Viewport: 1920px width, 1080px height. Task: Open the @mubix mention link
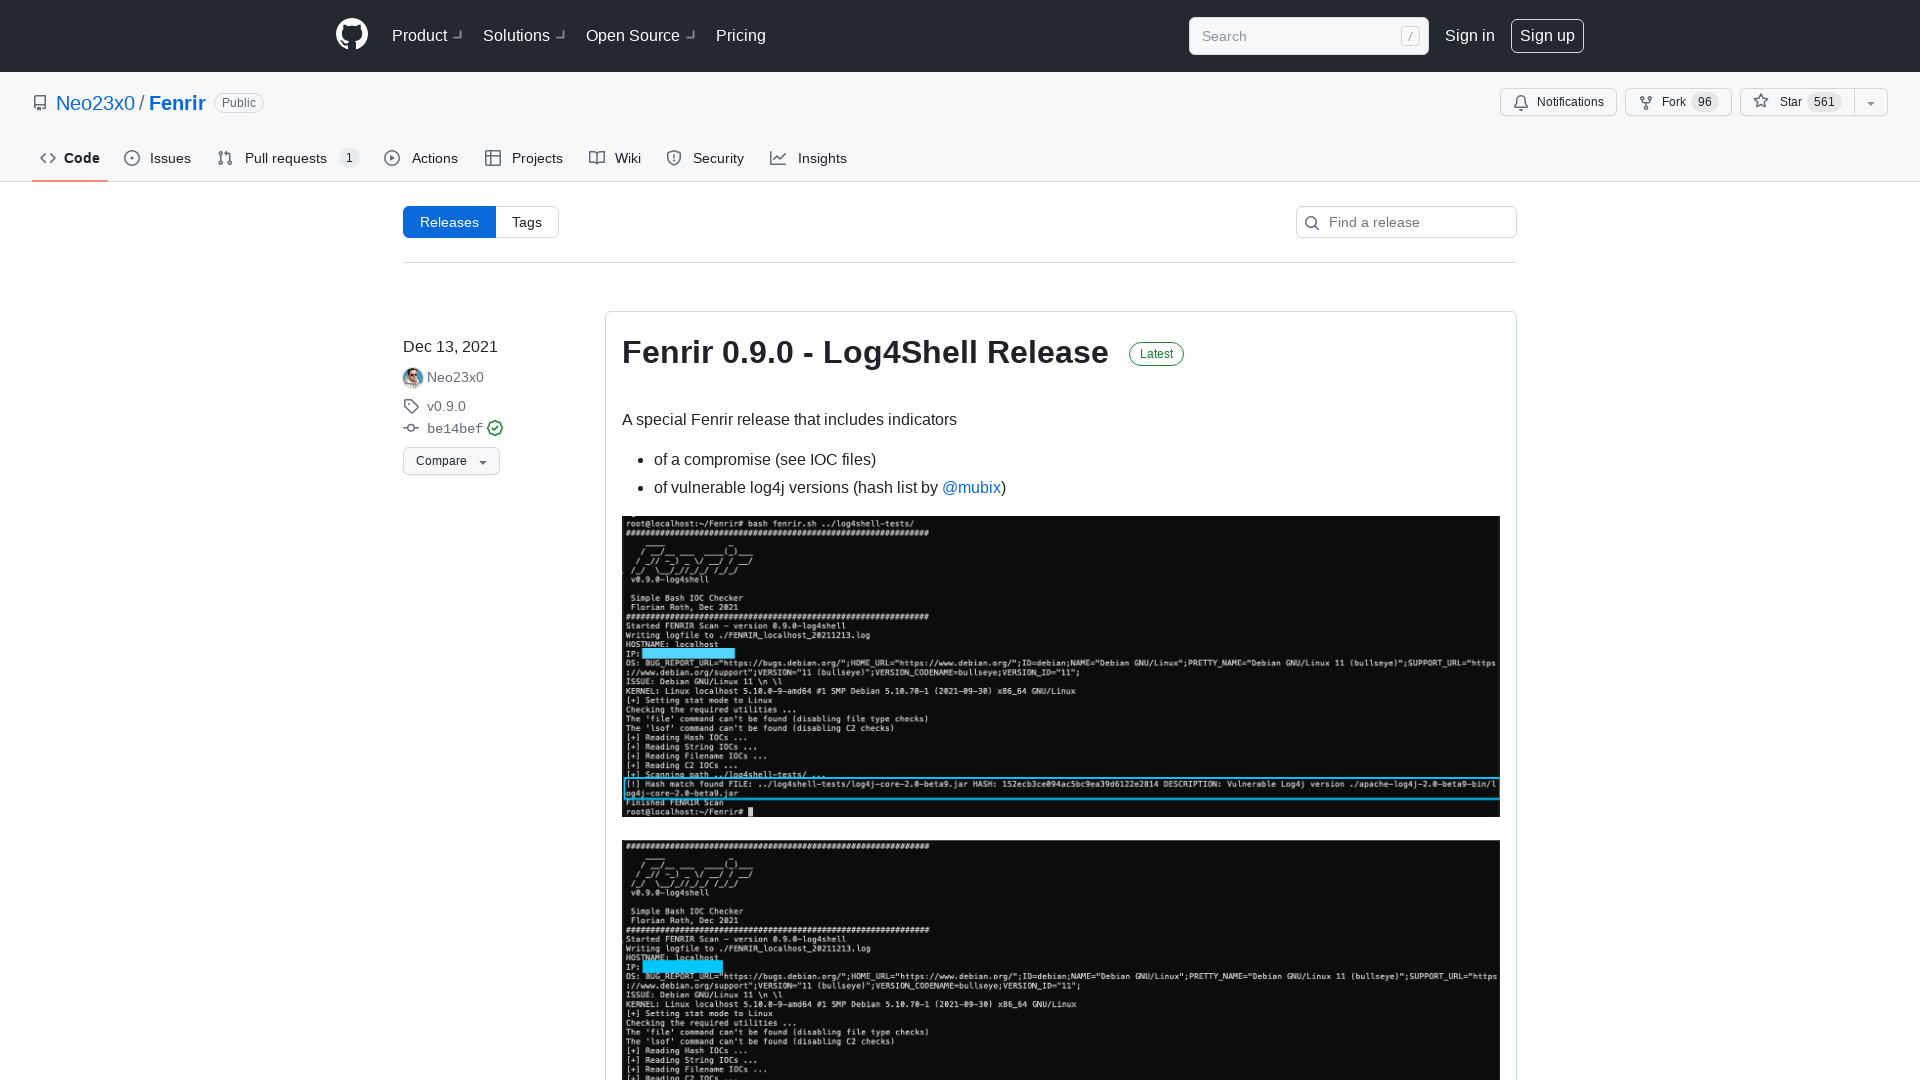tap(971, 487)
